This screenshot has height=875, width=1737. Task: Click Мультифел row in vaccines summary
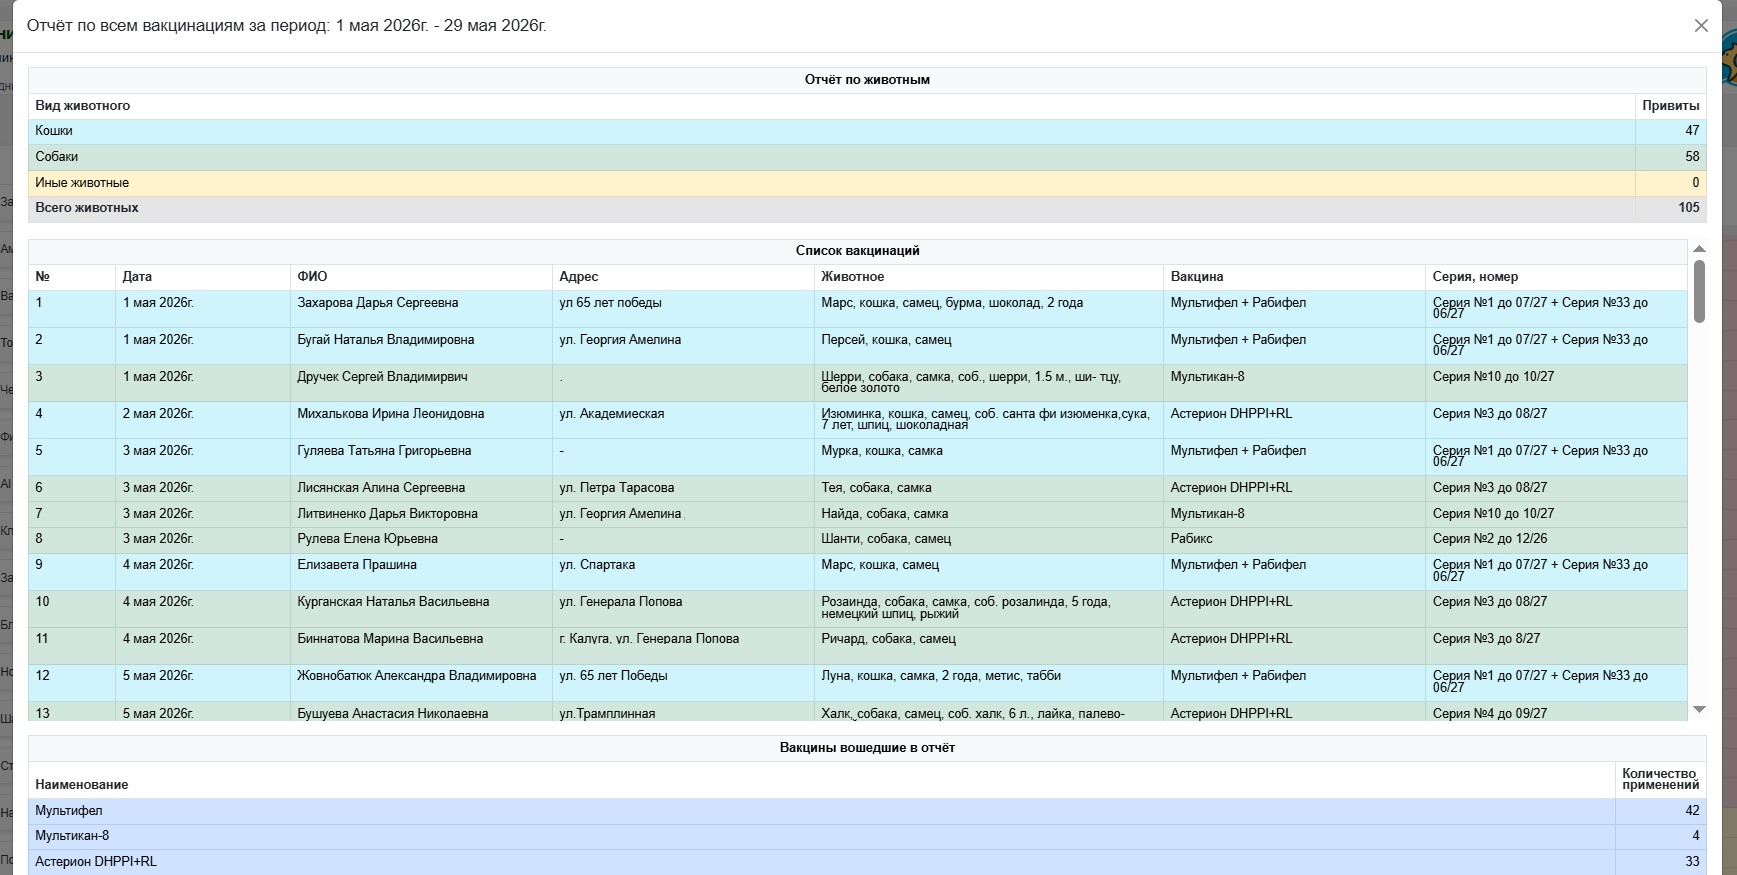(867, 811)
